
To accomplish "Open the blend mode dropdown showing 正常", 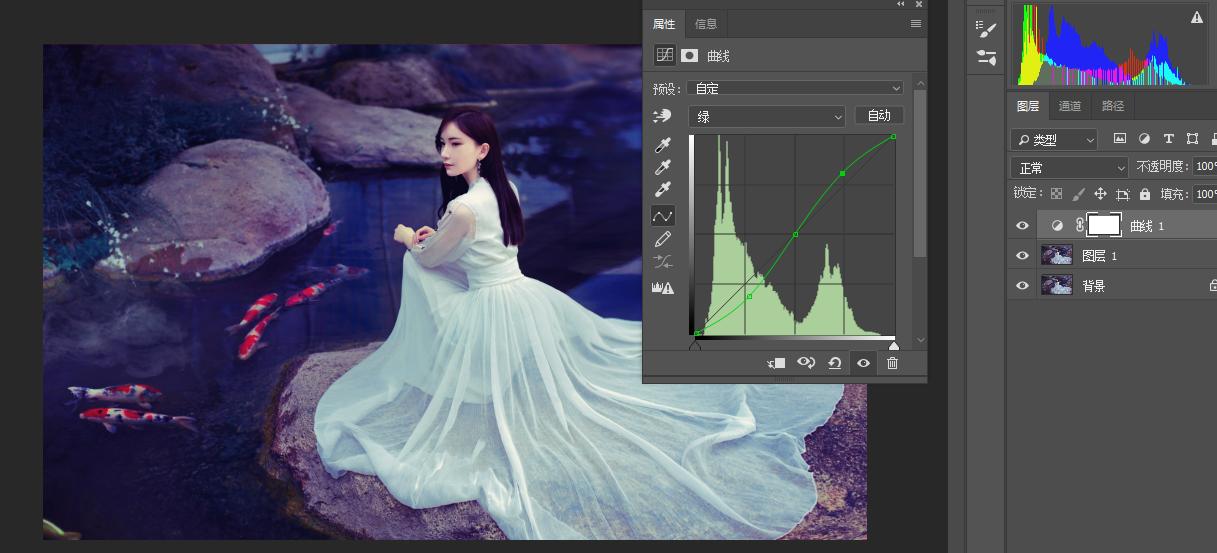I will (1069, 167).
